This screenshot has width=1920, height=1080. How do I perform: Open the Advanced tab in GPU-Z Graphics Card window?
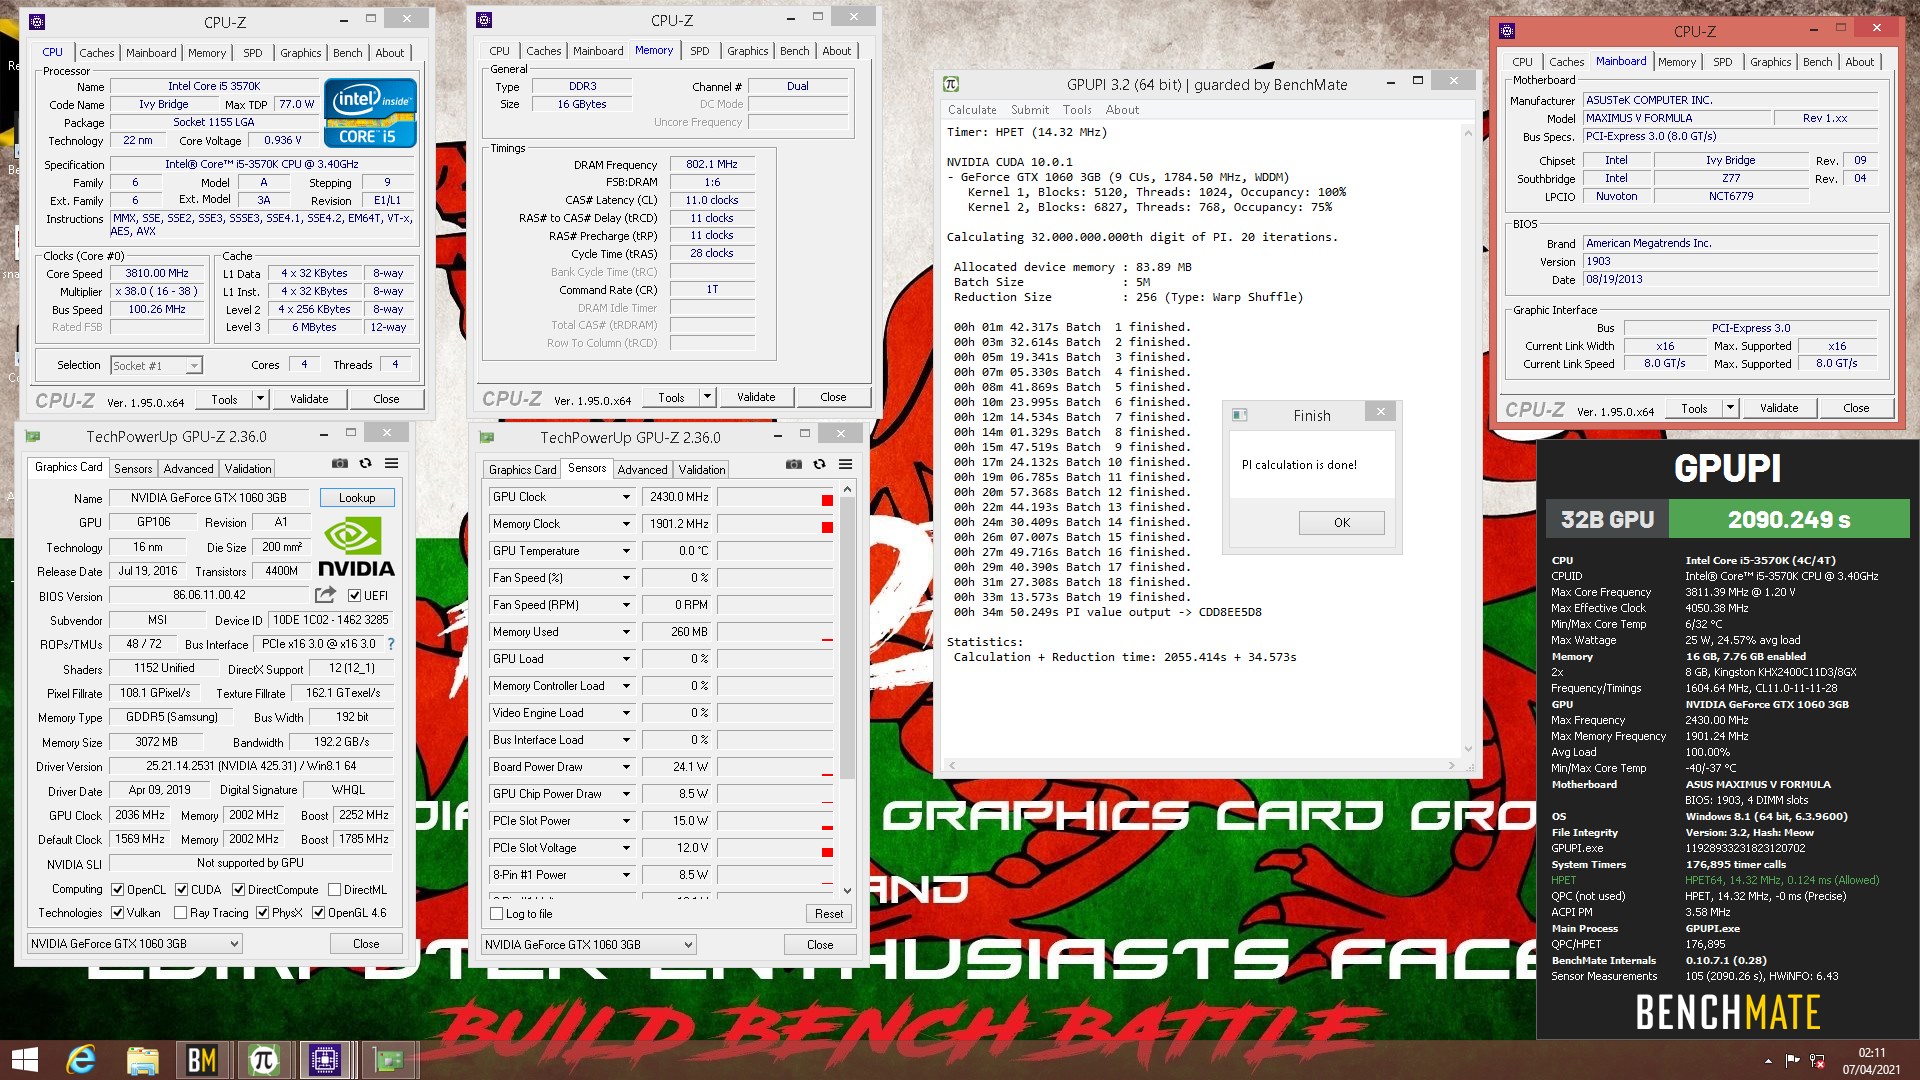coord(188,469)
